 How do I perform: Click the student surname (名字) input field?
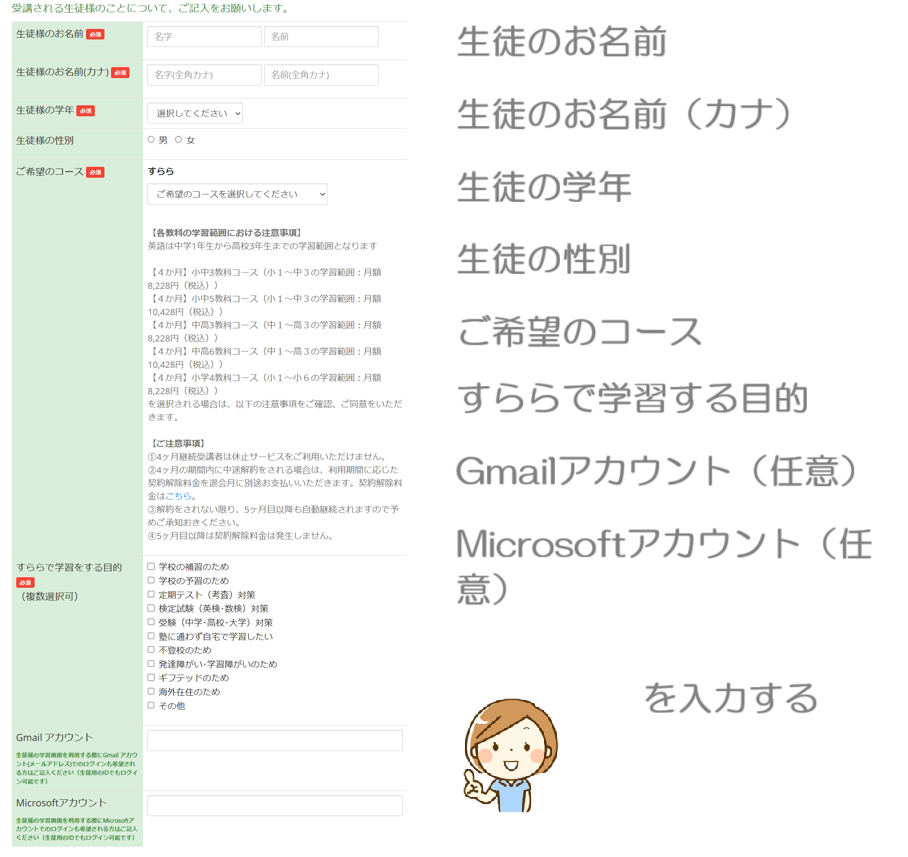pyautogui.click(x=204, y=37)
